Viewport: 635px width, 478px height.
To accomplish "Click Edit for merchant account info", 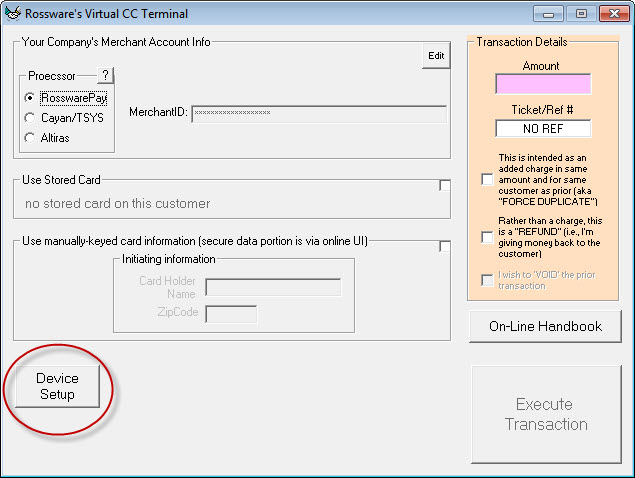I will coord(436,56).
